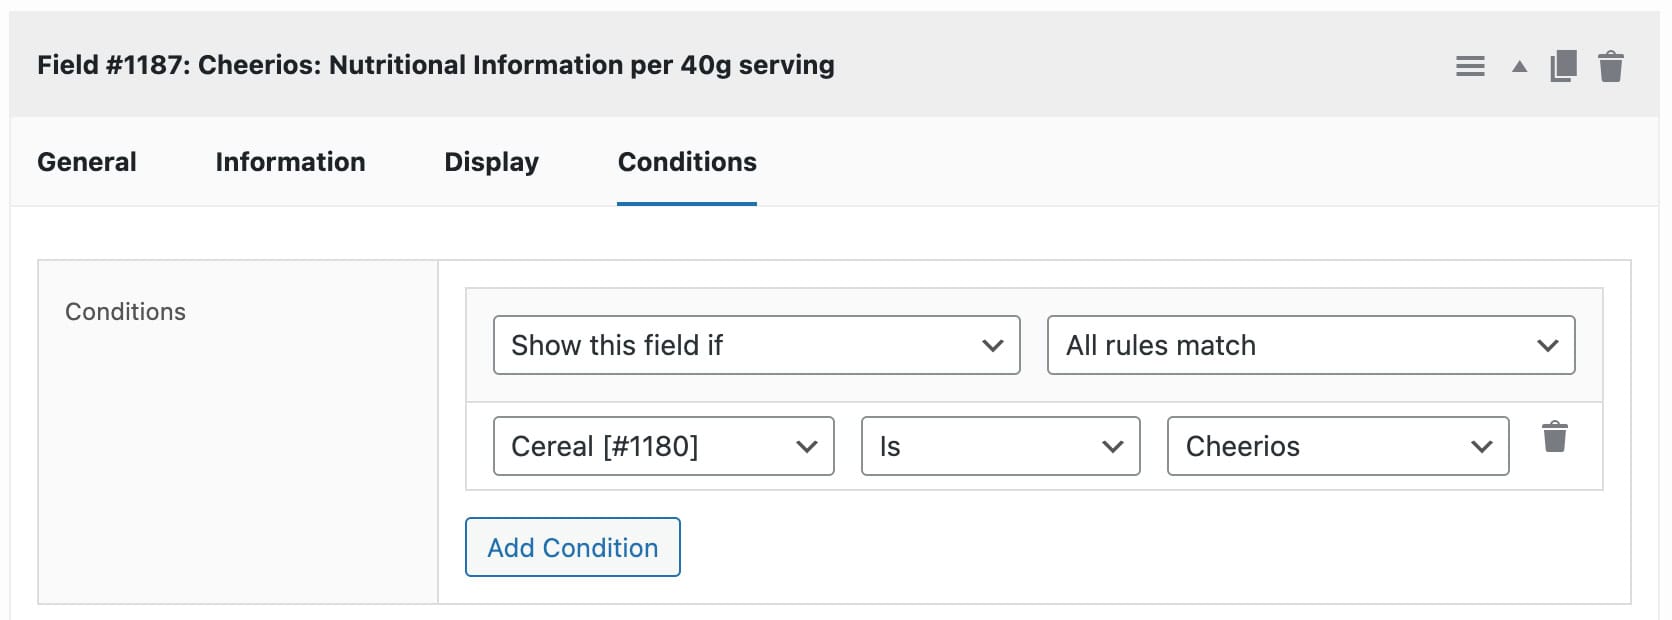This screenshot has height=620, width=1672.
Task: Delete Field #1187 with the trash icon
Action: click(1612, 65)
